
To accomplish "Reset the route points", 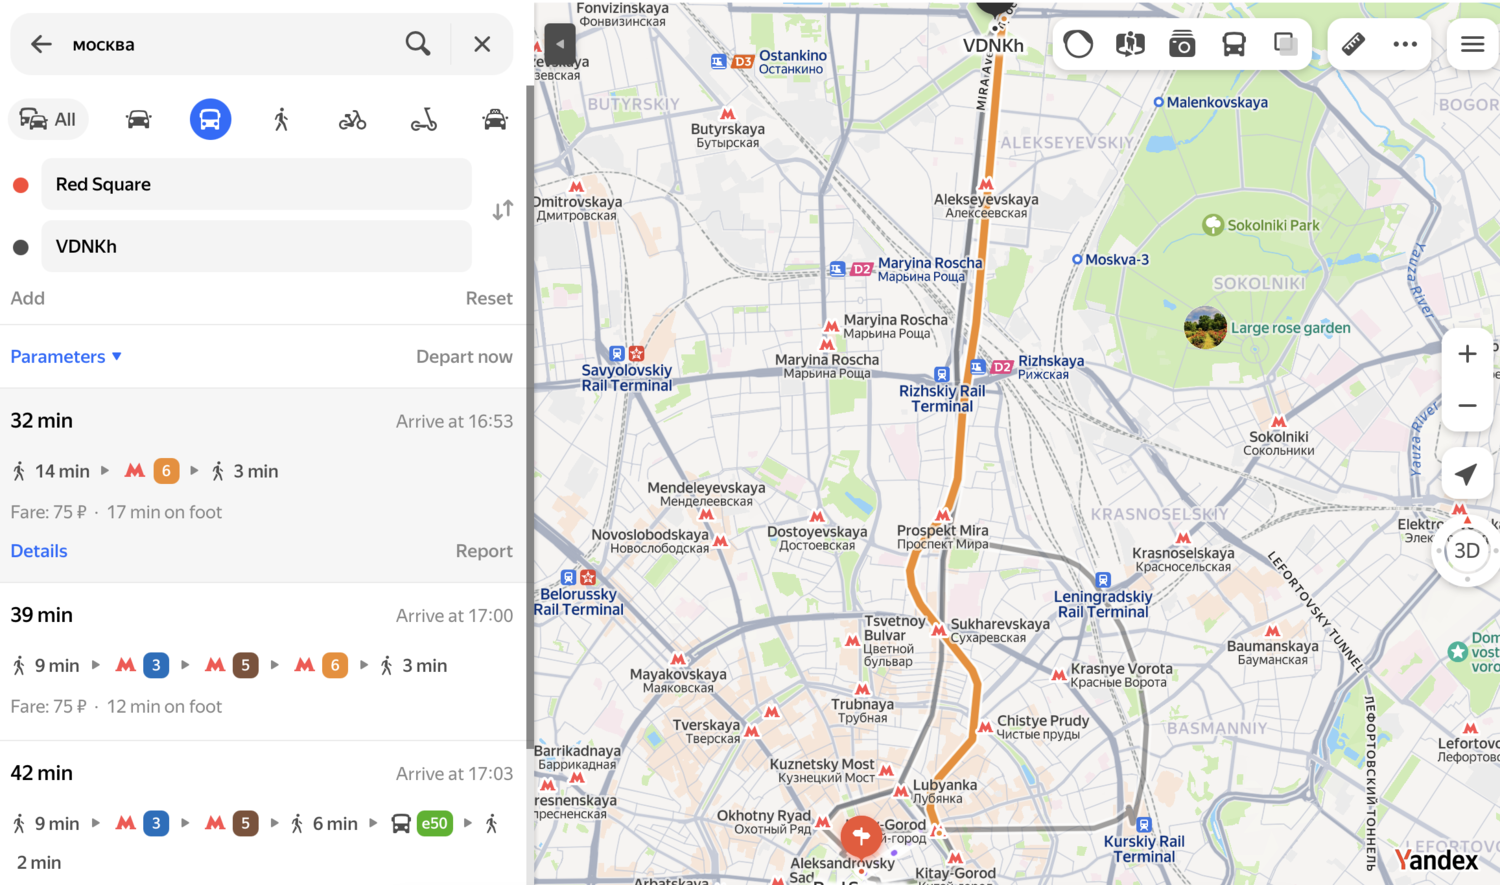I will pos(489,298).
